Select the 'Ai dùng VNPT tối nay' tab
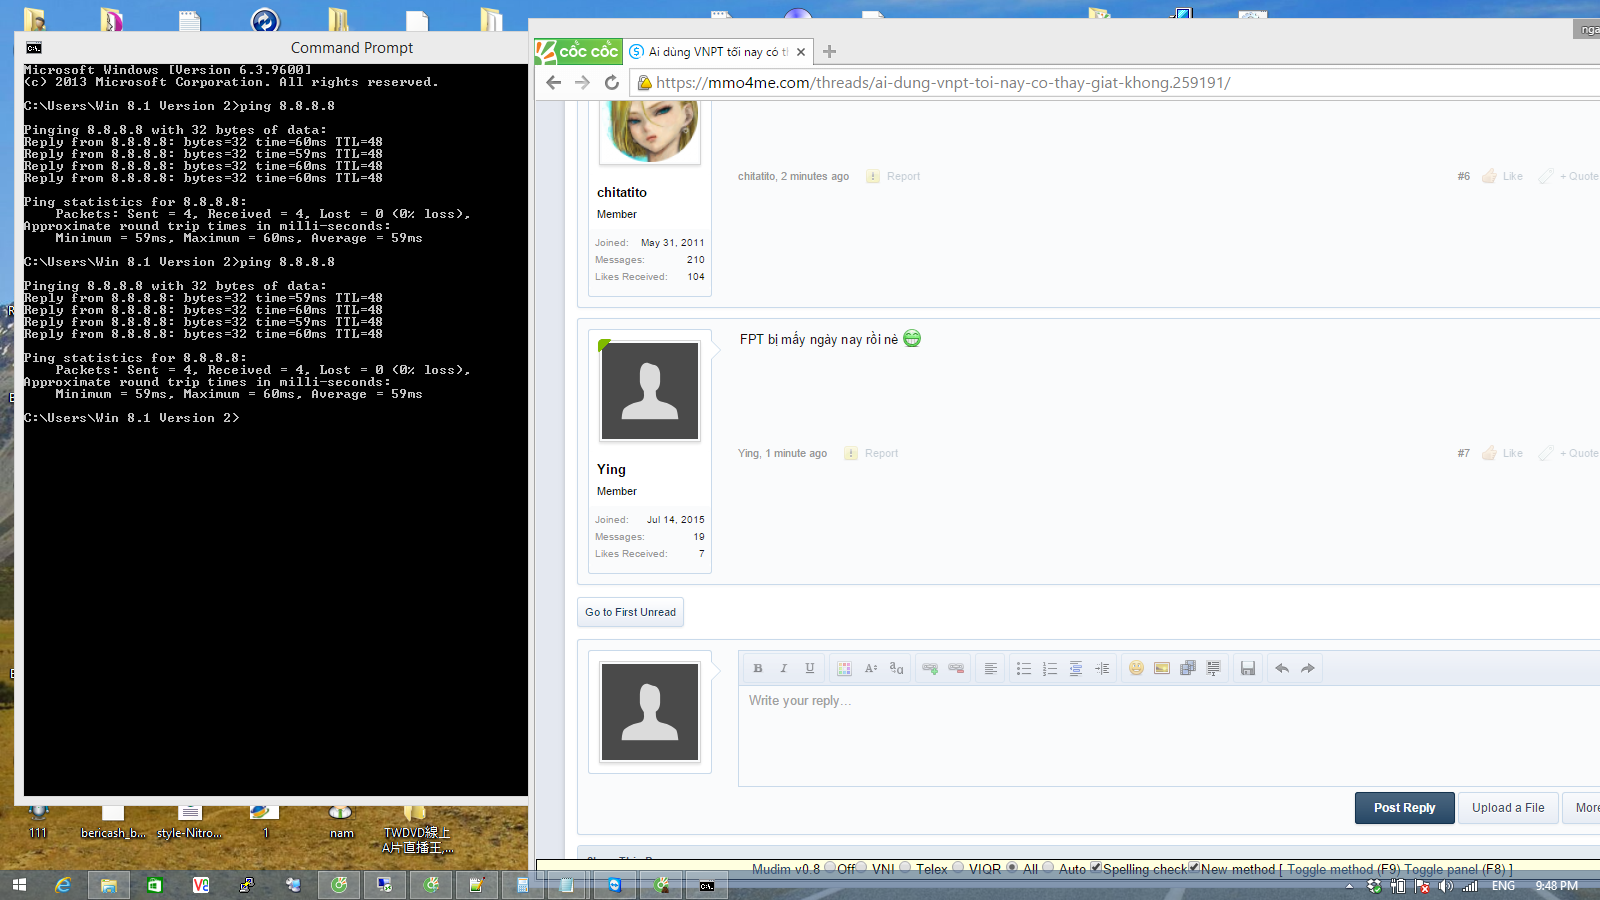The height and width of the screenshot is (900, 1600). [718, 52]
